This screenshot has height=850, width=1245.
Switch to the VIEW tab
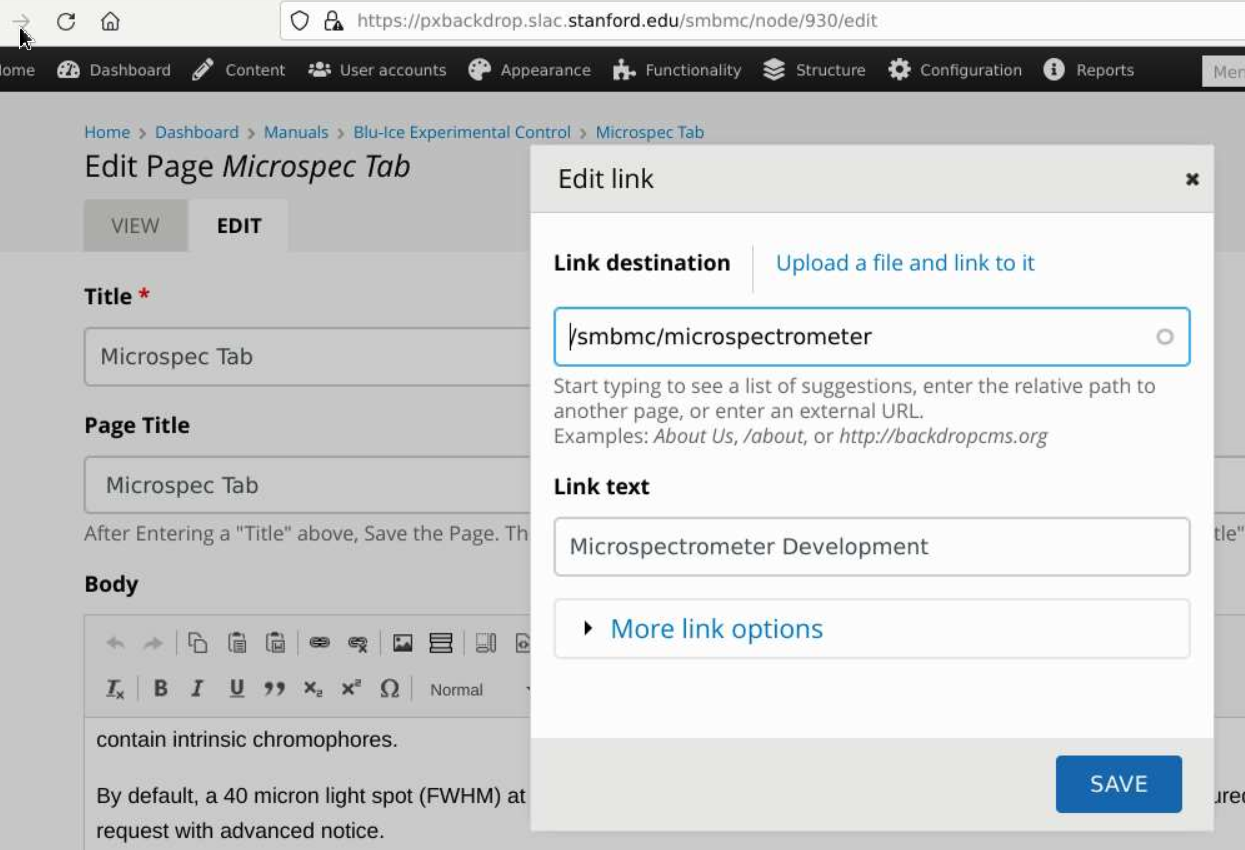(136, 225)
